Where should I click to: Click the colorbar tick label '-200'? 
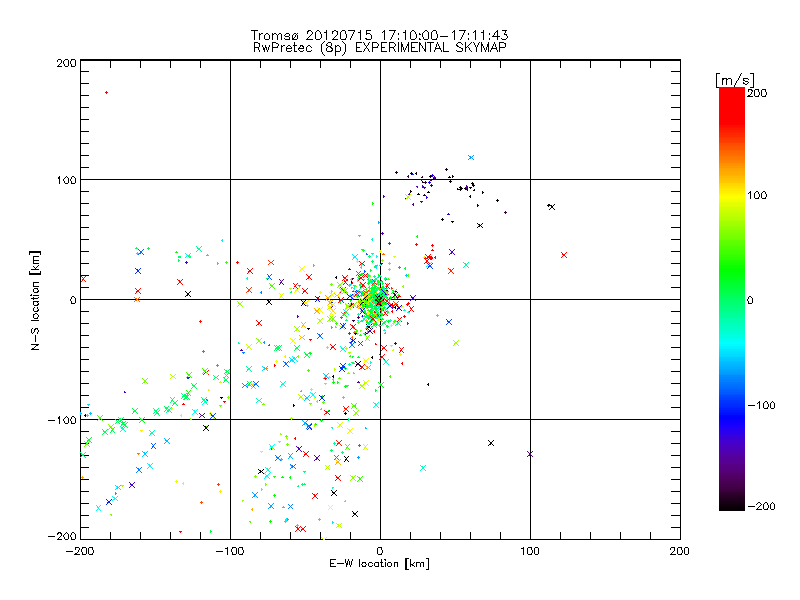click(762, 506)
